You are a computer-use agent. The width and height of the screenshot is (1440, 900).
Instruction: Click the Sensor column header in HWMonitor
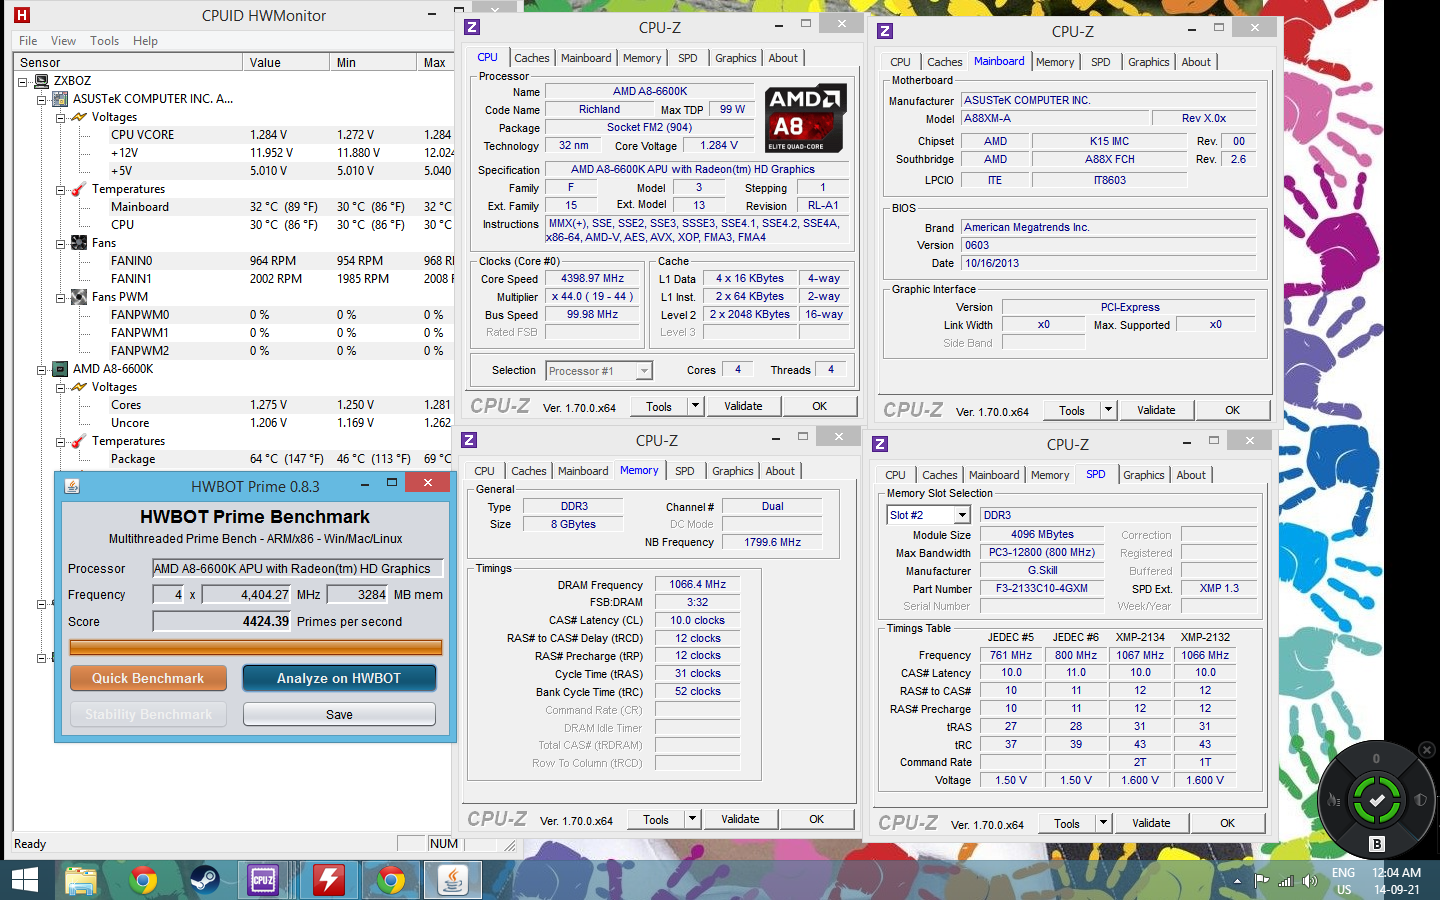click(128, 62)
